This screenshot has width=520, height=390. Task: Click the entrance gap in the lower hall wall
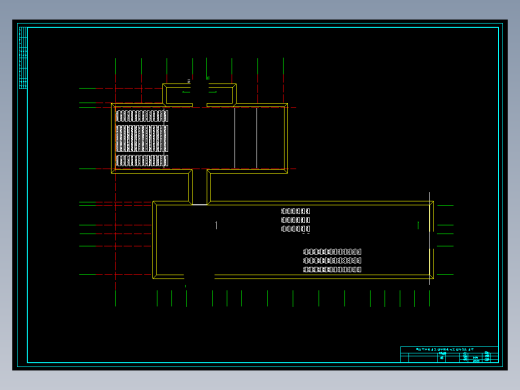(x=199, y=277)
